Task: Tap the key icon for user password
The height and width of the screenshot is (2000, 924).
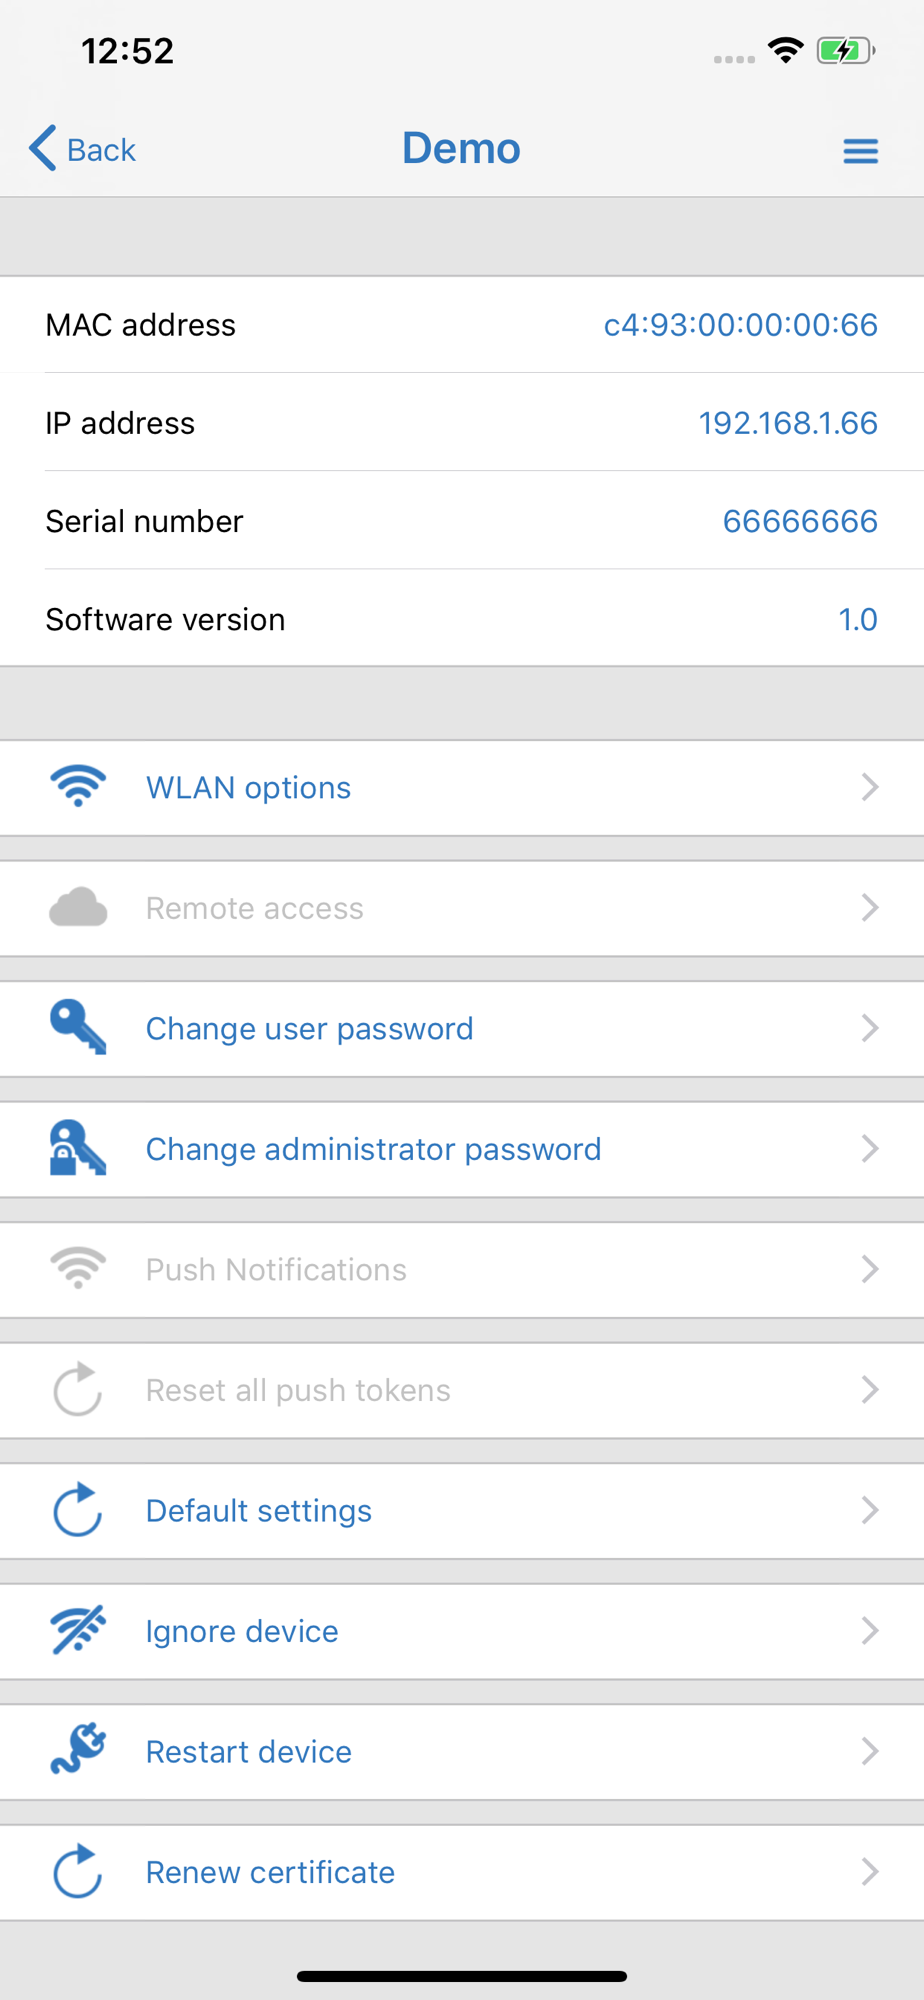Action: coord(78,1028)
